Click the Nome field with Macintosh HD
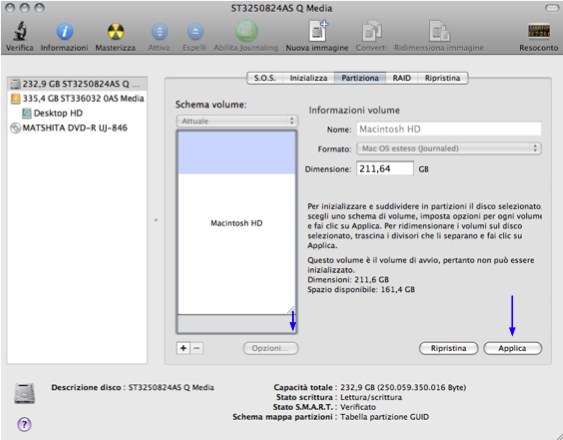Screen dimensions: 563x440 coord(449,129)
